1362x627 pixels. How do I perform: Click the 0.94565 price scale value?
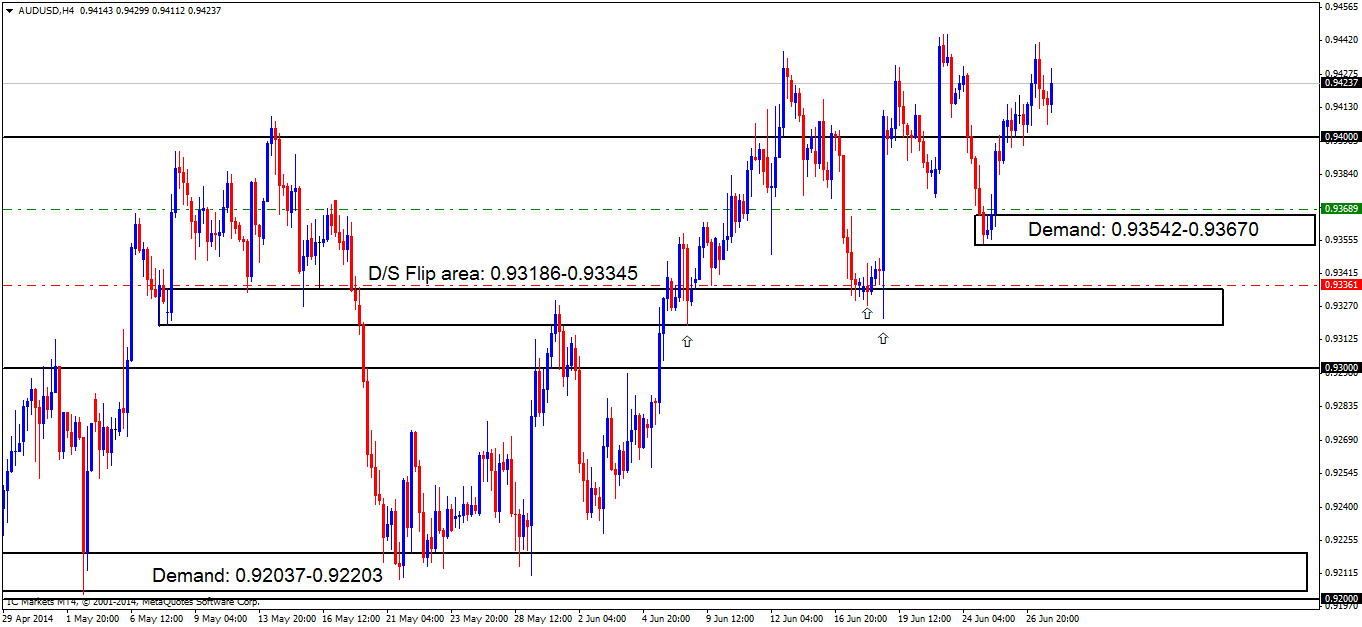point(1341,6)
